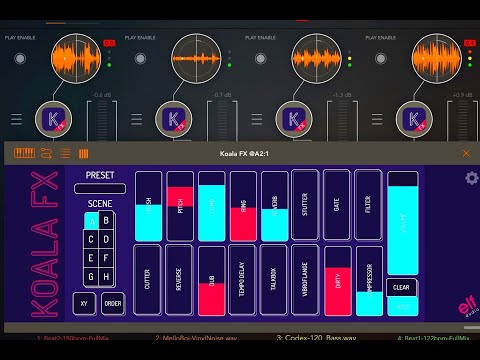Viewport: 480px width, 360px height.
Task: Click the COMB effect pad
Action: (212, 206)
